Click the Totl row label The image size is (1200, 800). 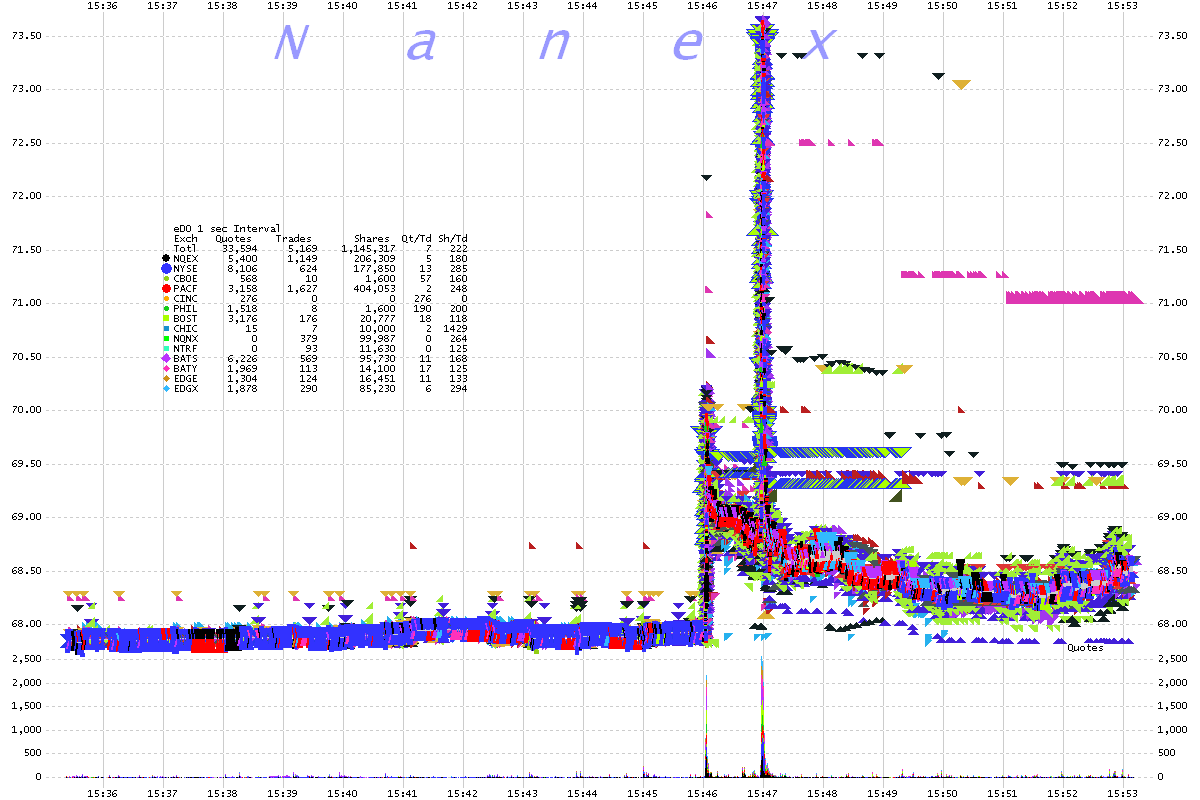(x=185, y=249)
